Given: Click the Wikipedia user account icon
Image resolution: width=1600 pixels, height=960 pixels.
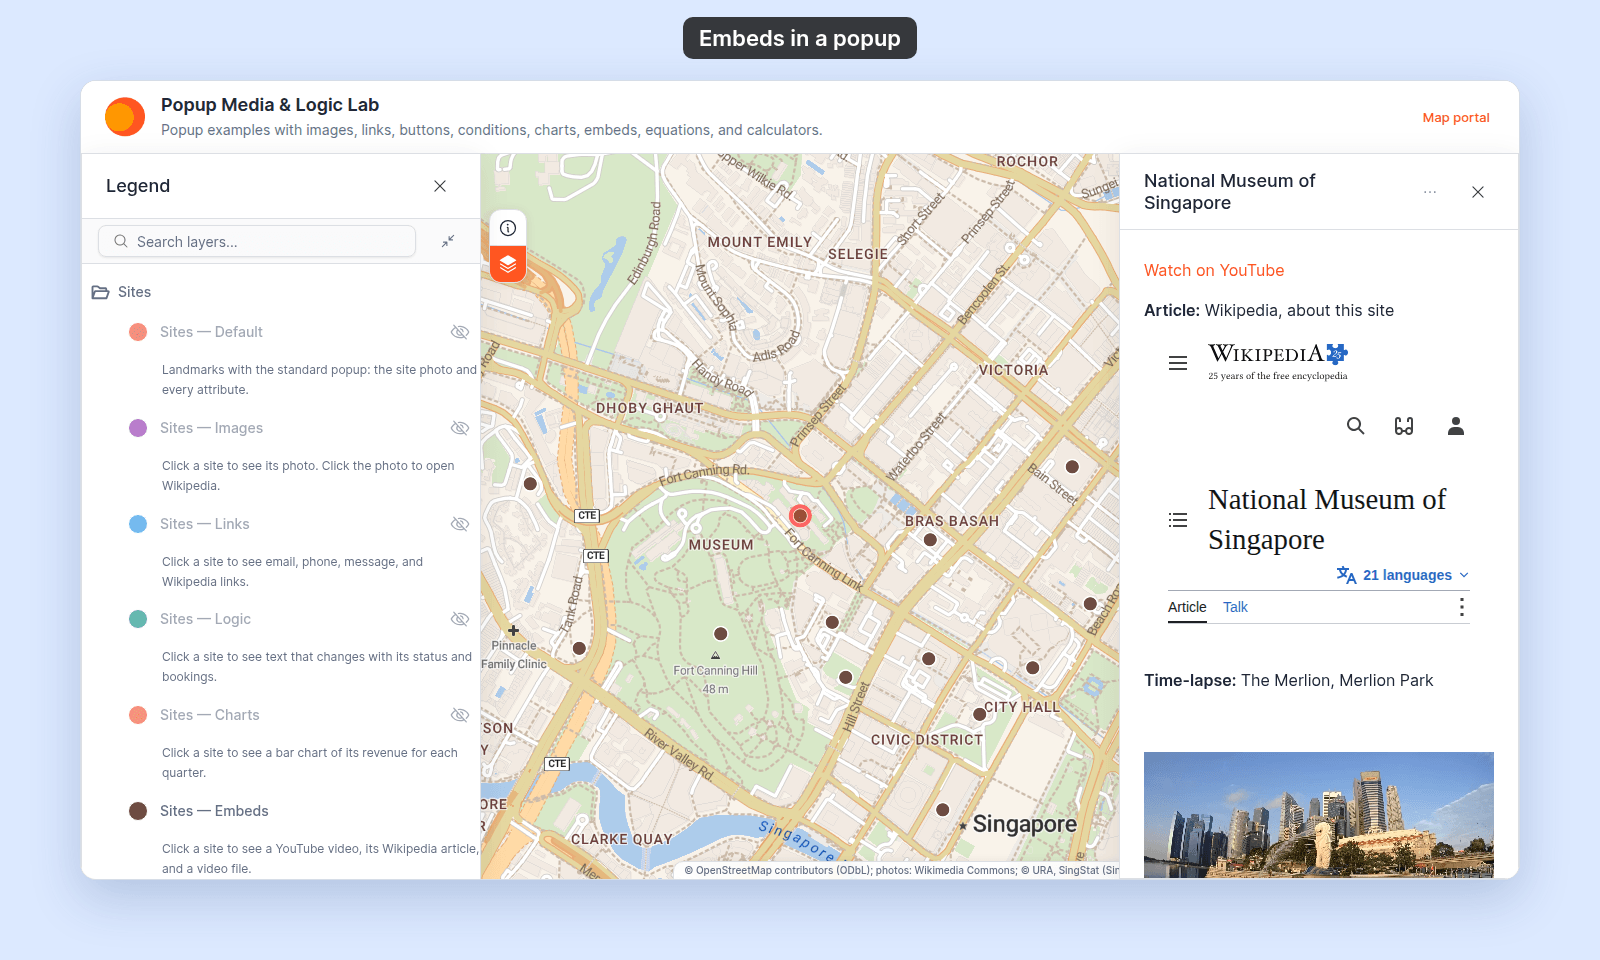Looking at the screenshot, I should coord(1456,426).
